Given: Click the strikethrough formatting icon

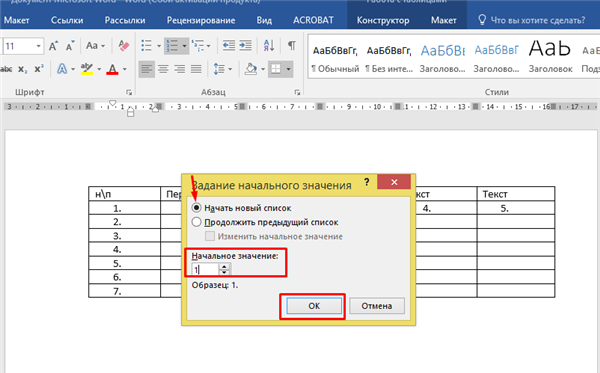Looking at the screenshot, I should point(6,69).
